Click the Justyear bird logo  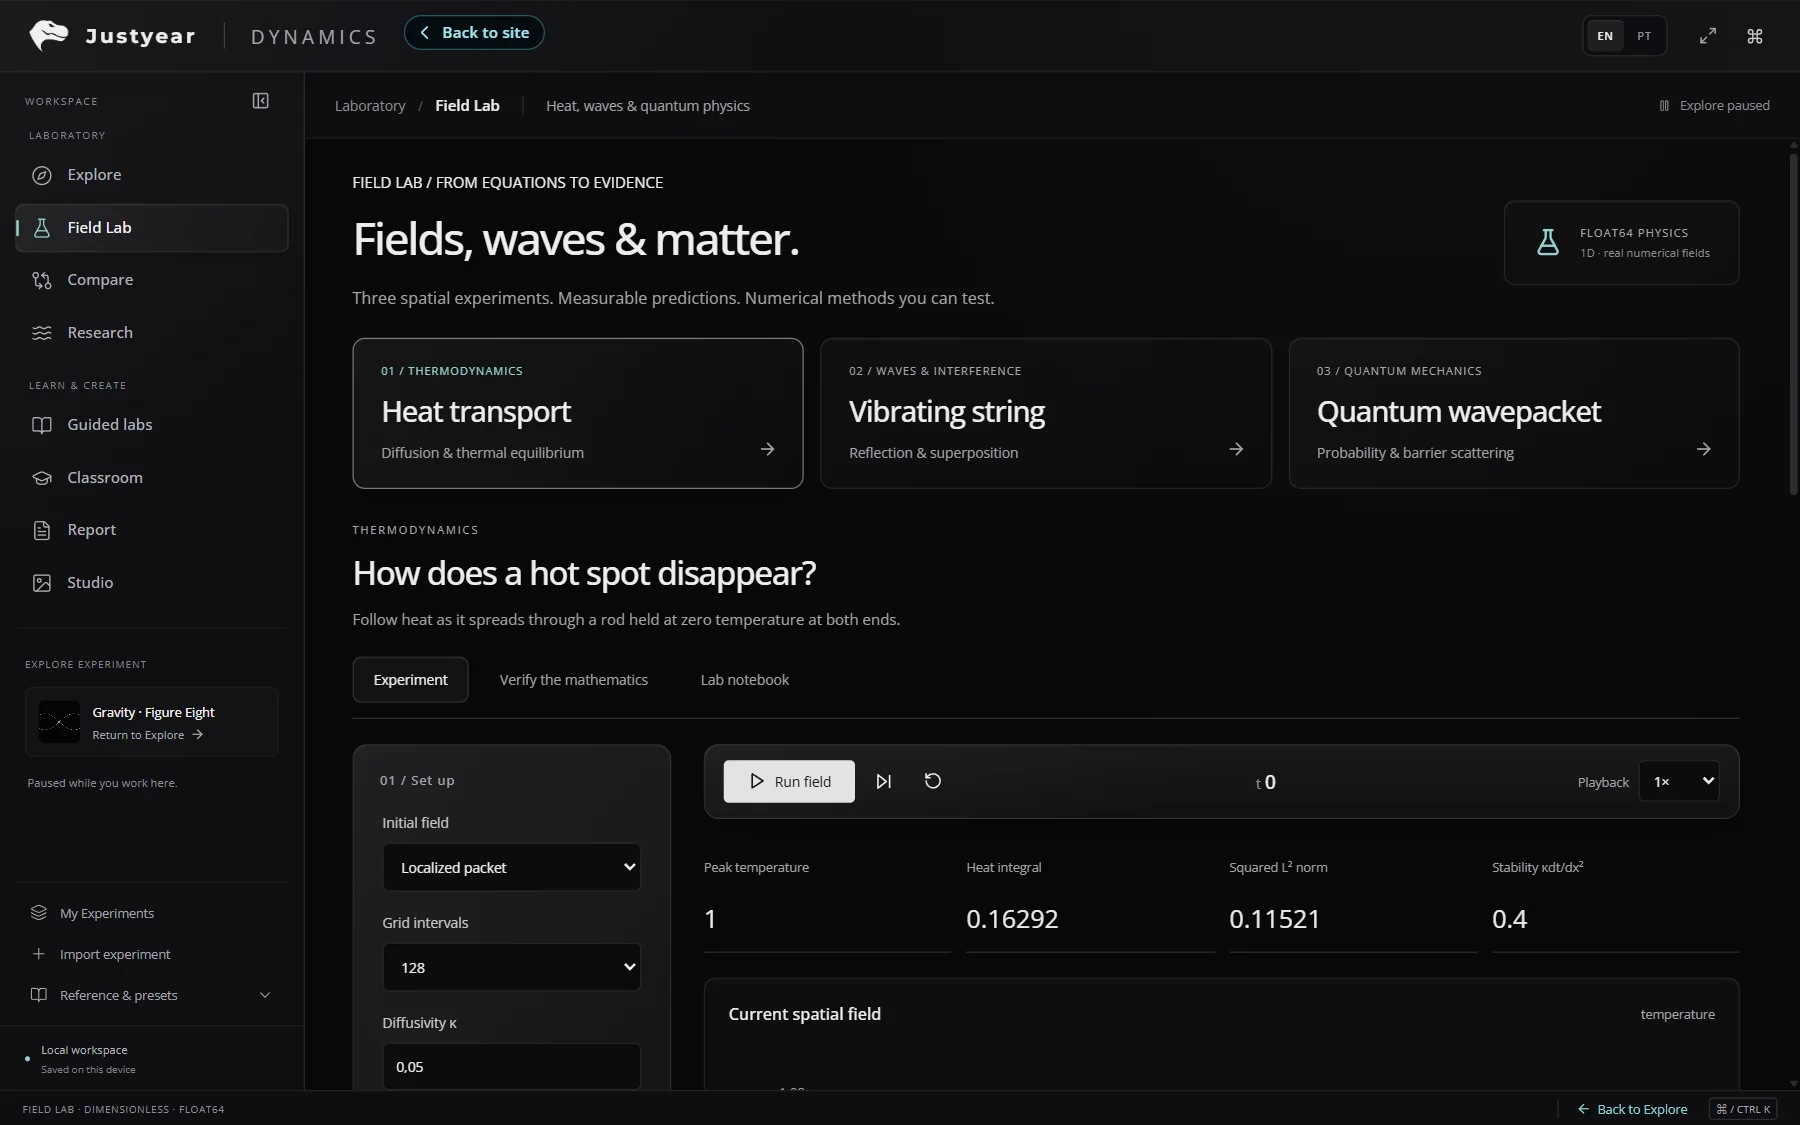[48, 35]
